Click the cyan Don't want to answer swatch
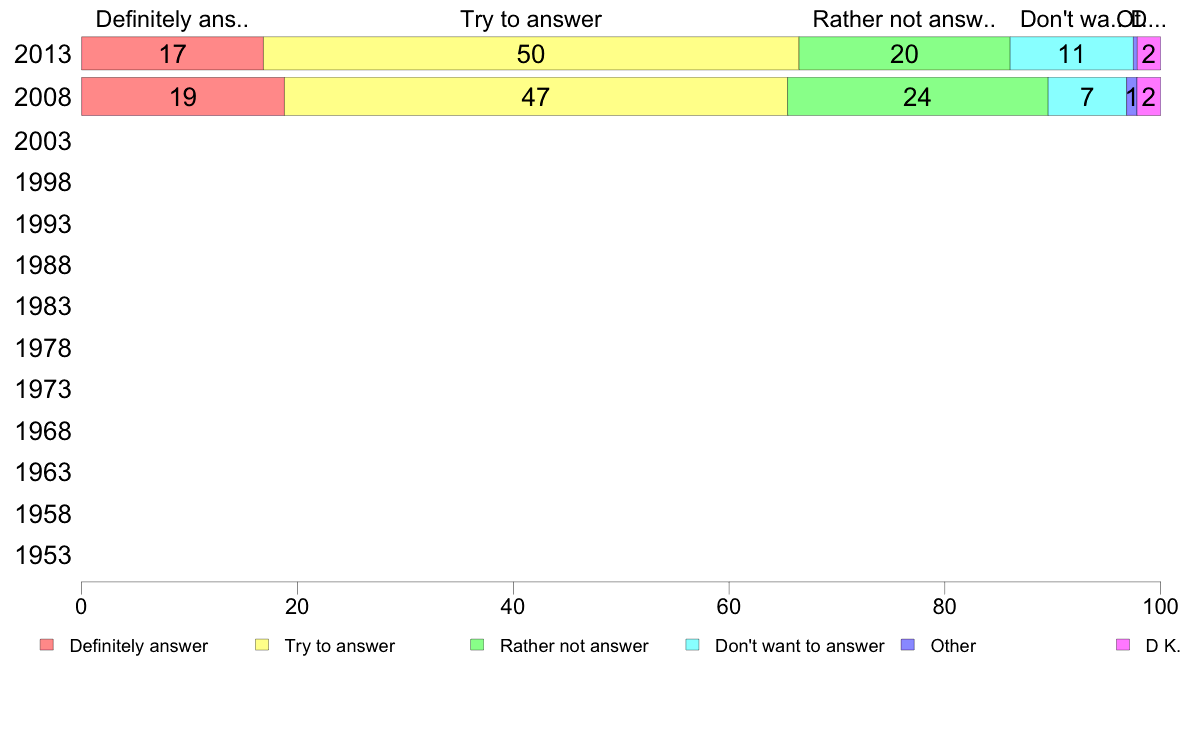Viewport: 1188px width, 736px height. 692,645
